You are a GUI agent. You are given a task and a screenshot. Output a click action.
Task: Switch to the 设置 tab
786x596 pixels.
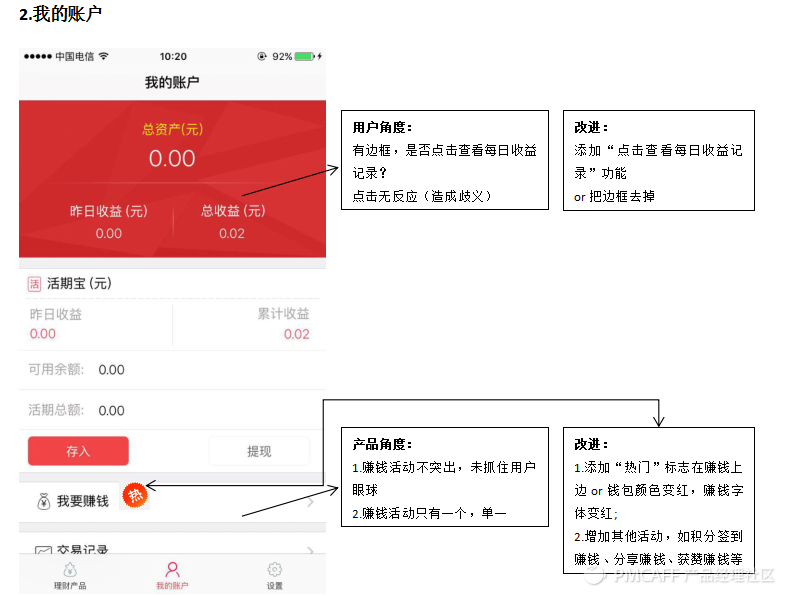point(275,575)
